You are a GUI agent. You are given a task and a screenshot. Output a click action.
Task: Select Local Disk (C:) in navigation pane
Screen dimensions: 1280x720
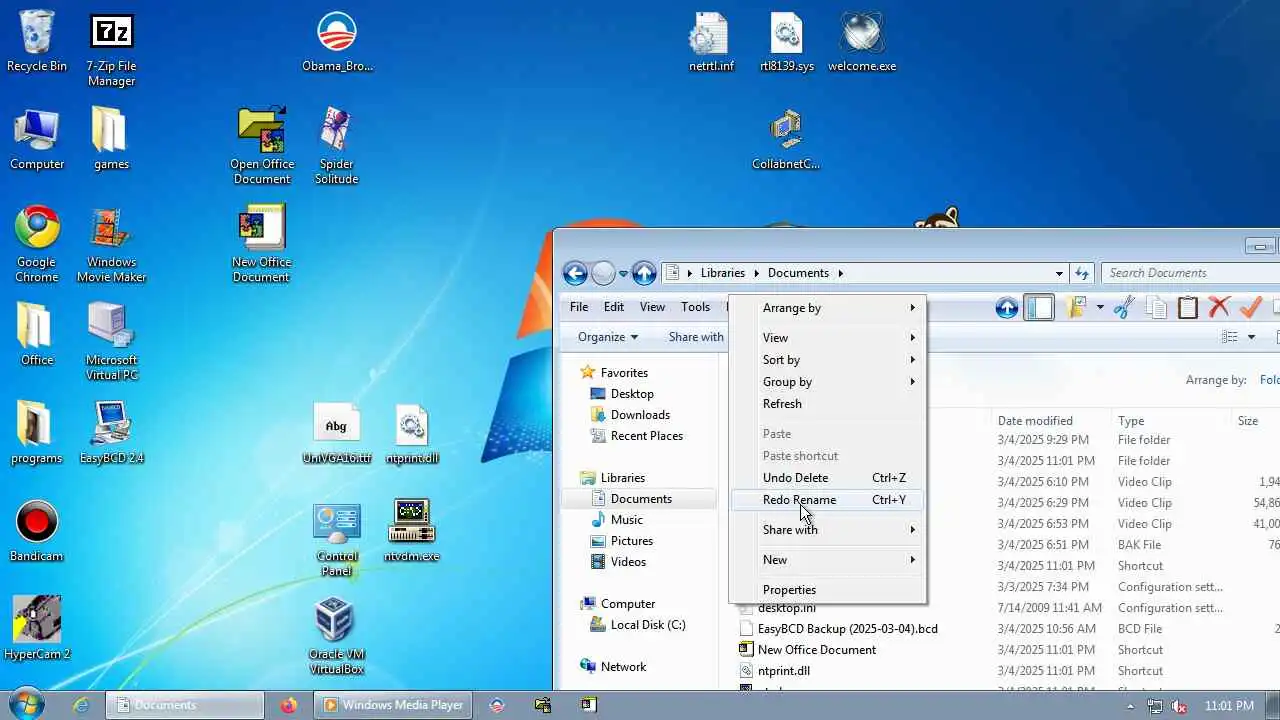(647, 625)
